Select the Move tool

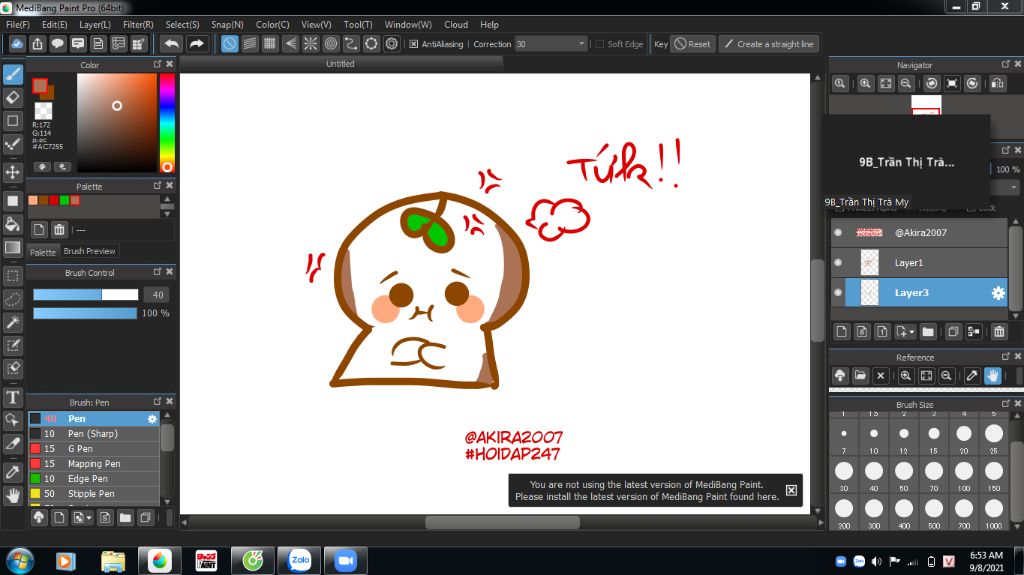click(12, 172)
